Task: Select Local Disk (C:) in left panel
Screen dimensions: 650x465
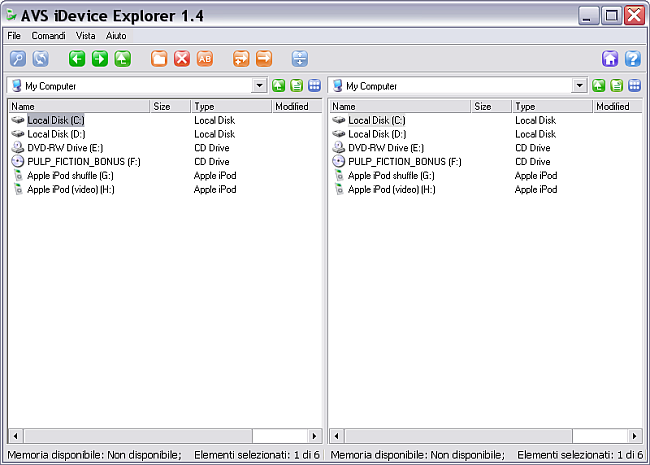Action: click(56, 120)
